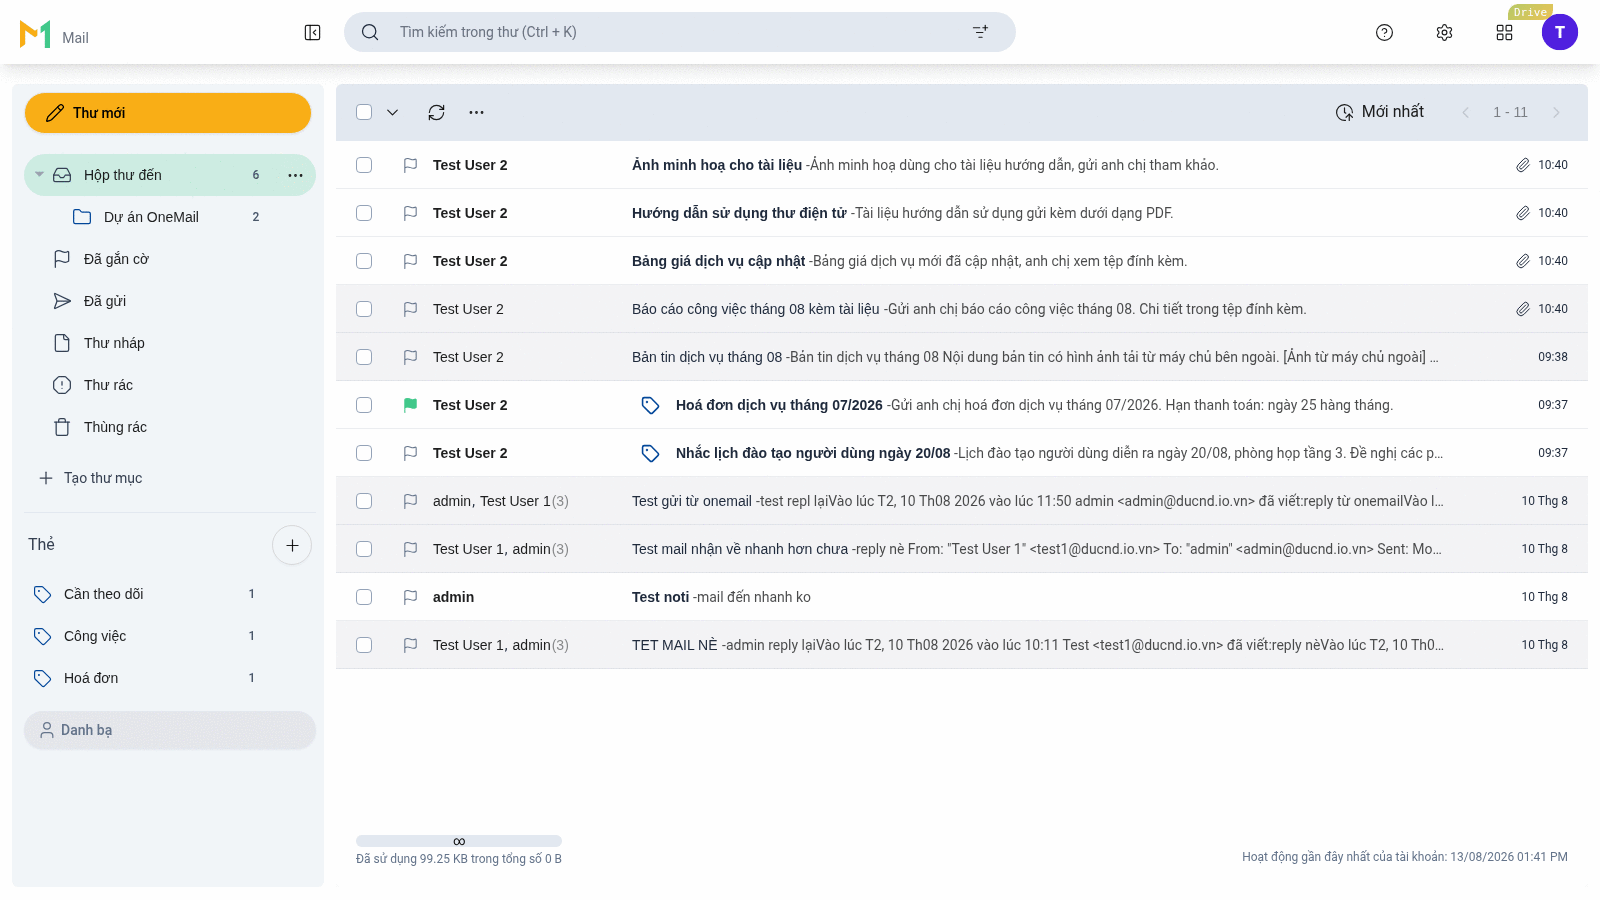1600x900 pixels.
Task: Tick checkbox for Hướng dẫn sử dụng thư điện tử
Action: click(364, 213)
